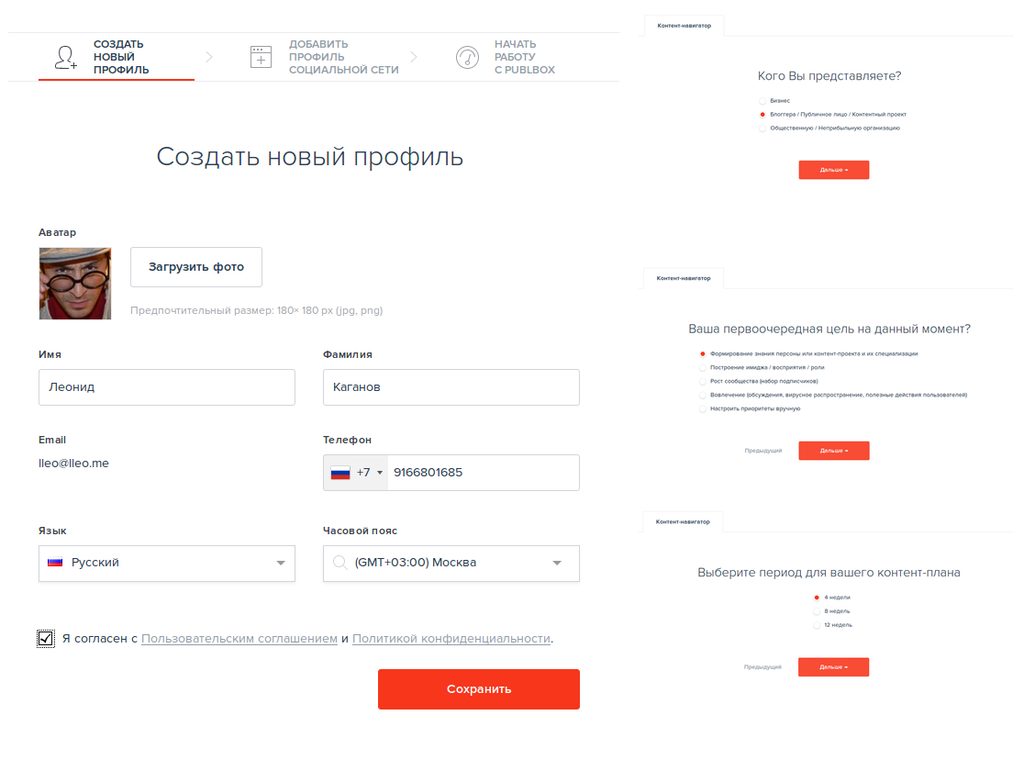Open the Политикой конфиденциальности link
This screenshot has height=760, width=1024.
click(451, 639)
